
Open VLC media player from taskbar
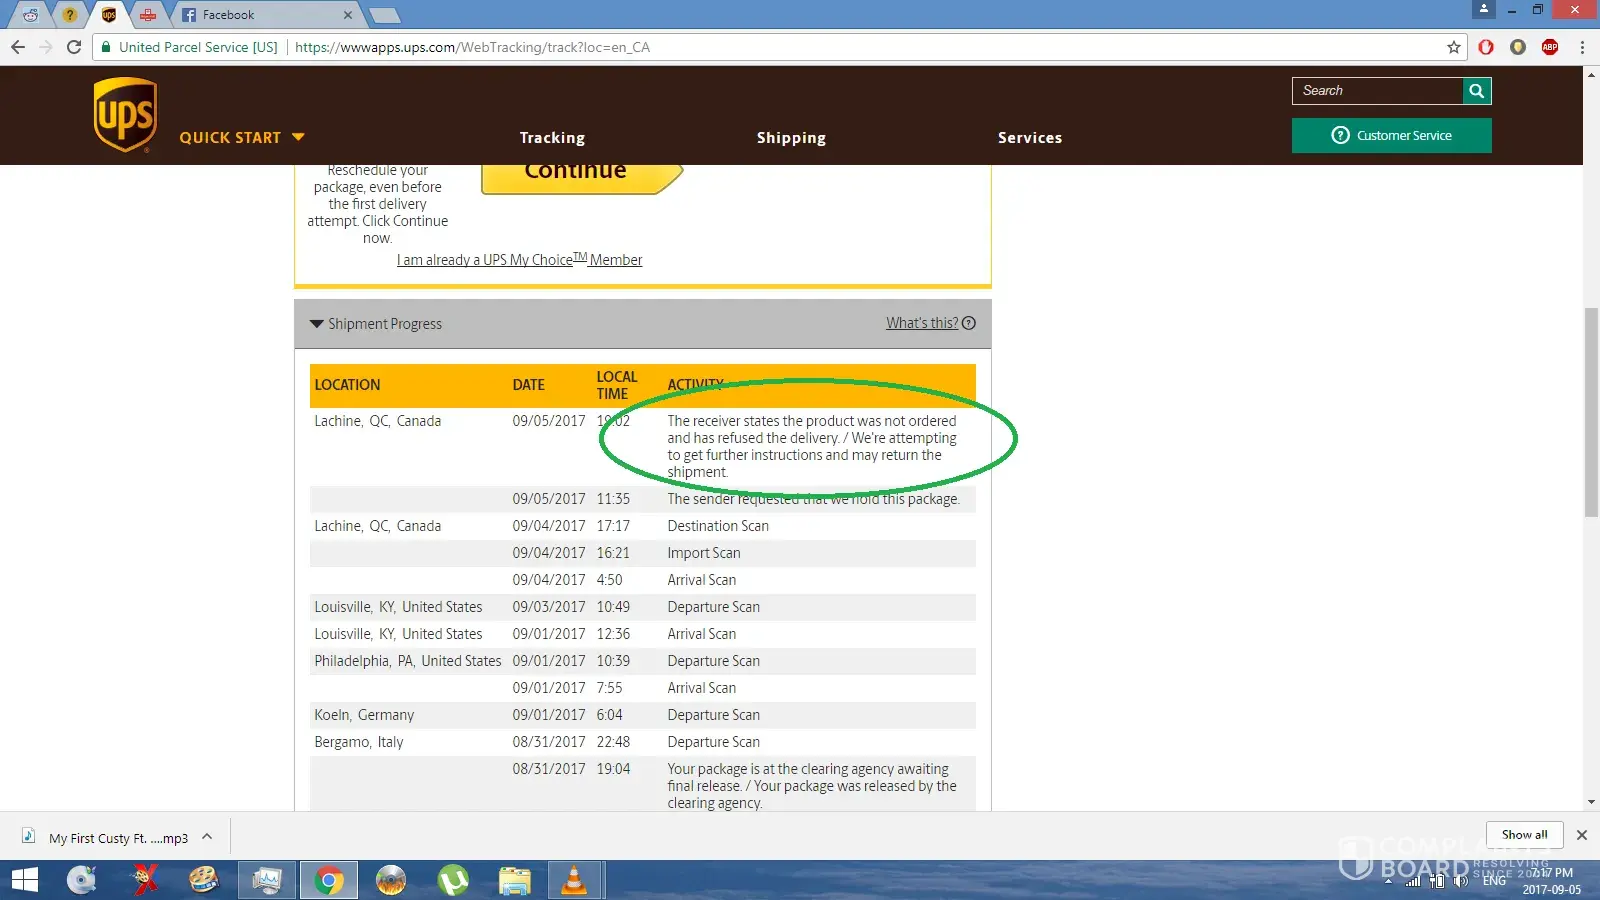coord(574,880)
